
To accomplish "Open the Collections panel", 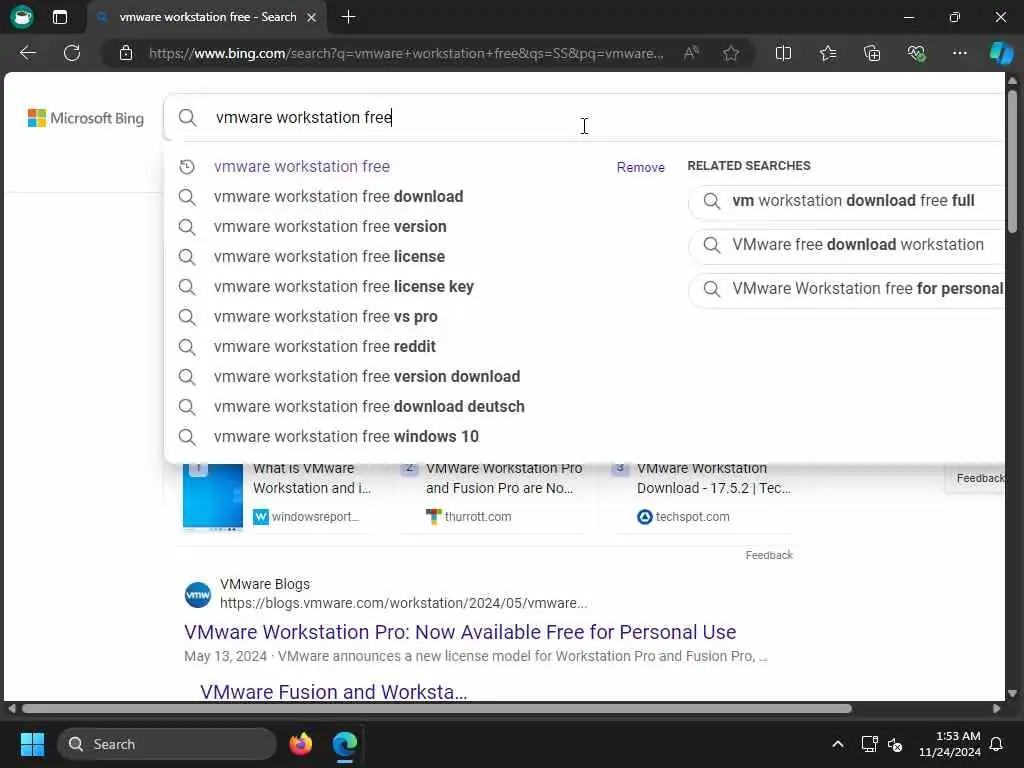I will [x=872, y=53].
